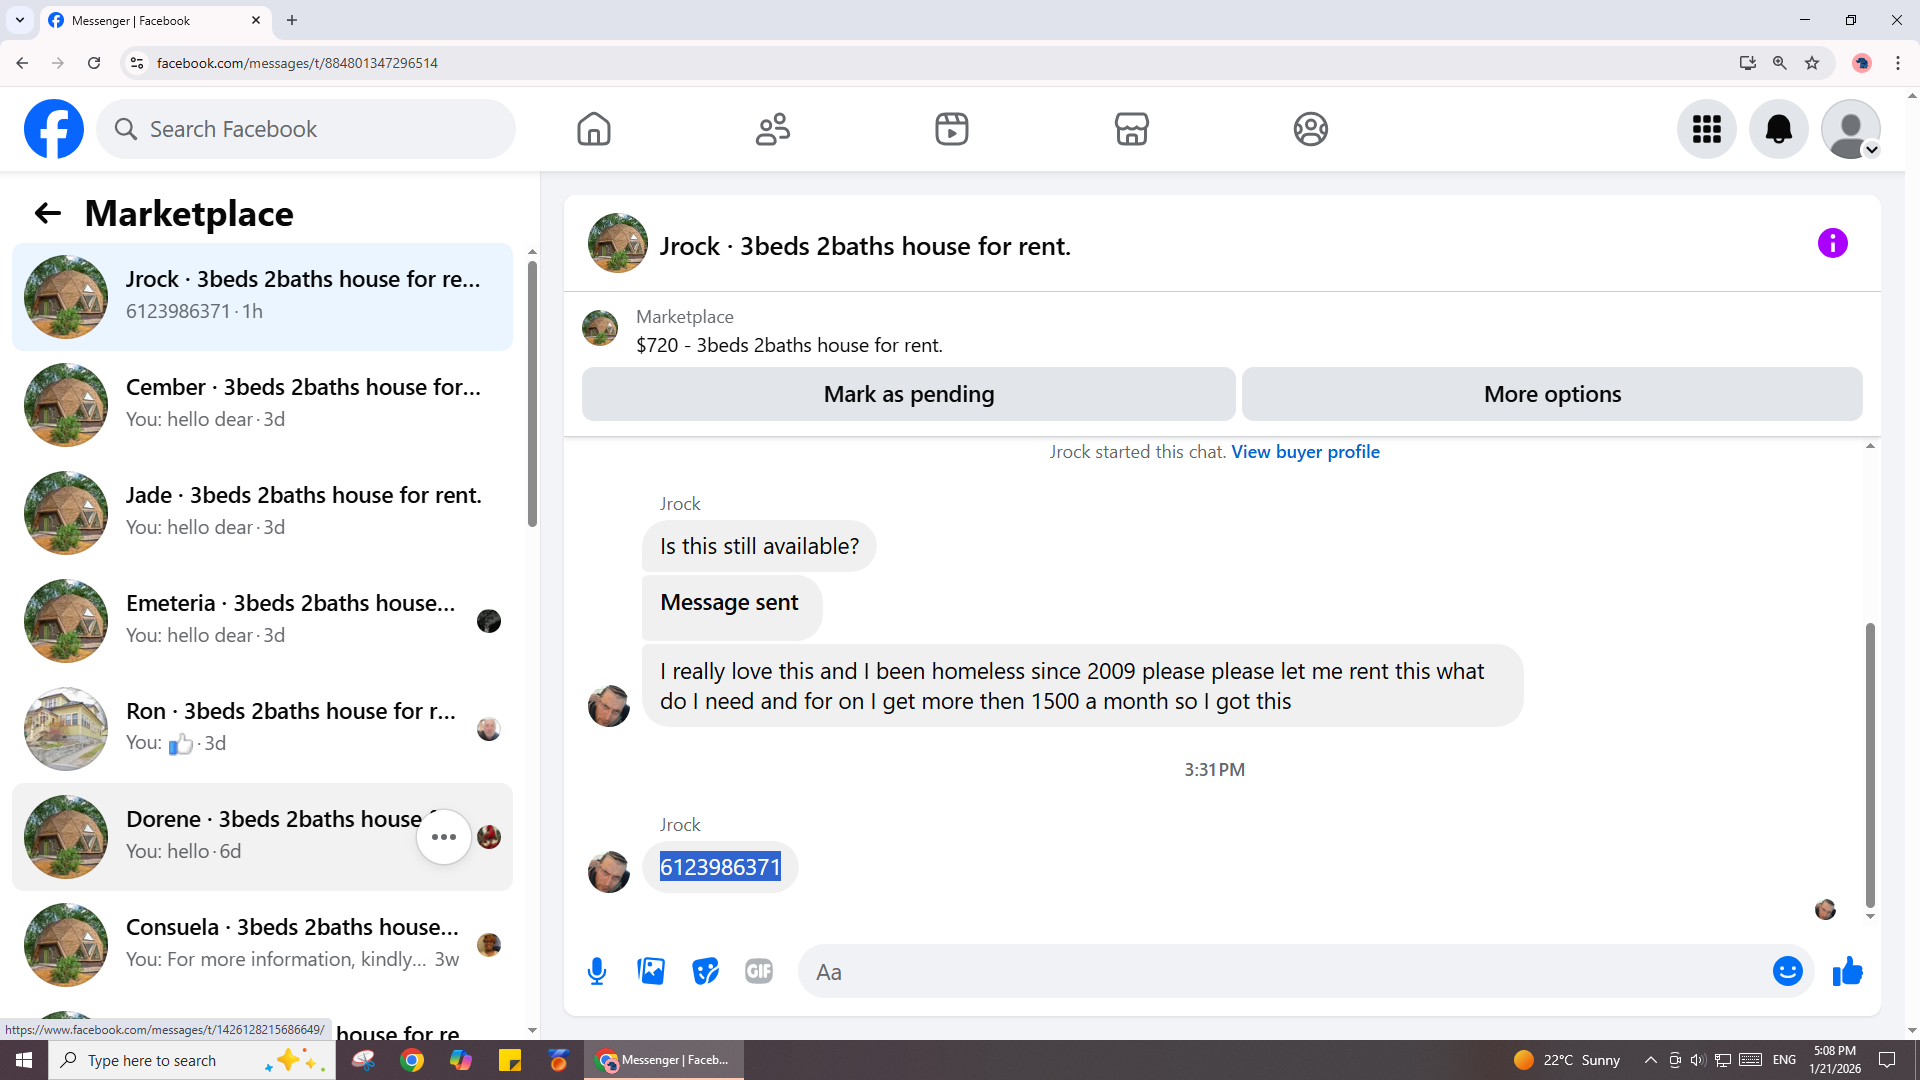This screenshot has height=1080, width=1920.
Task: Open conversation information purple icon
Action: [x=1832, y=243]
